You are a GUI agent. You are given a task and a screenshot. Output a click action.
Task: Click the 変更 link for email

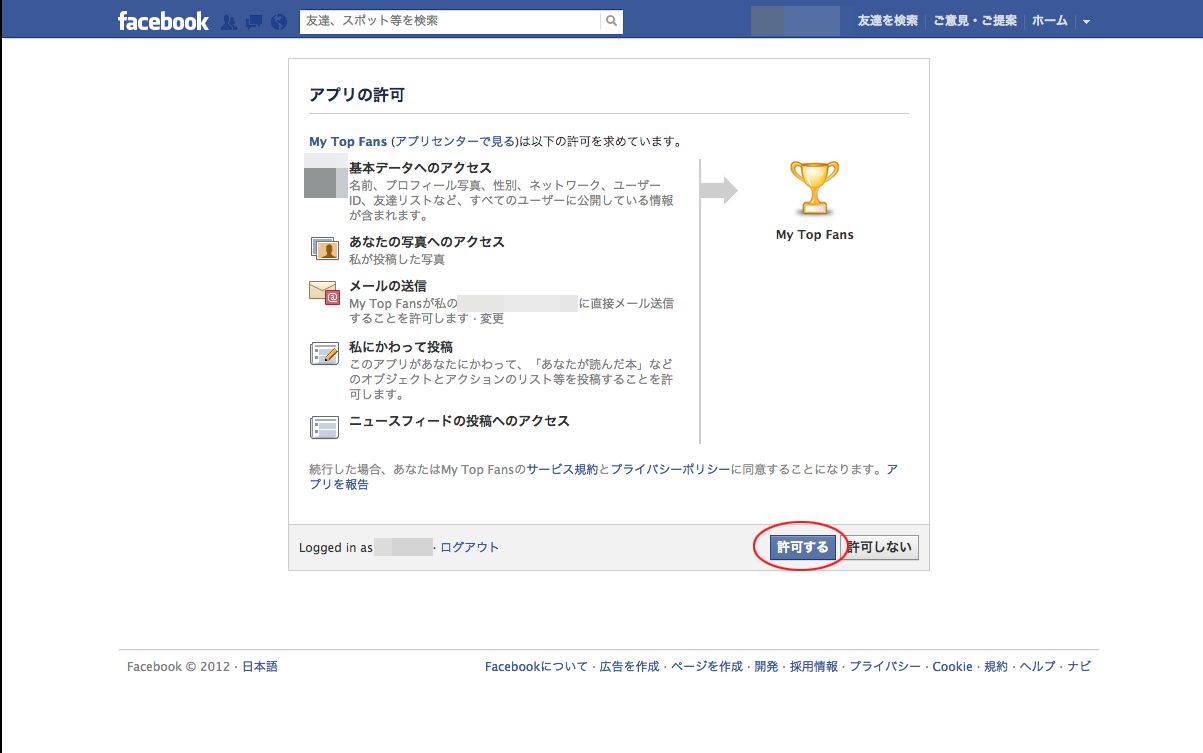(x=492, y=319)
